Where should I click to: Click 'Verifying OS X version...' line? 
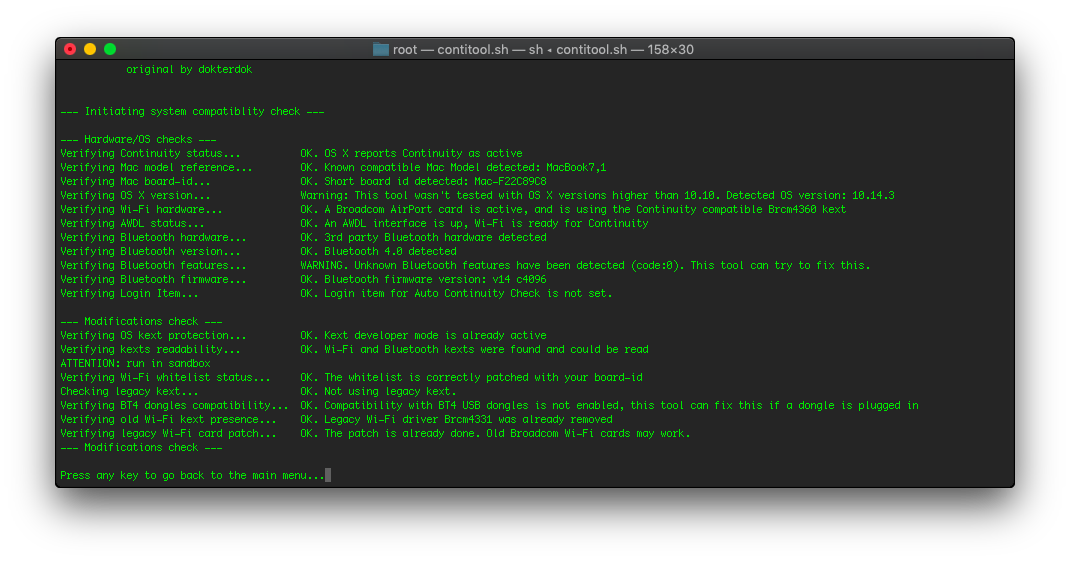[135, 195]
